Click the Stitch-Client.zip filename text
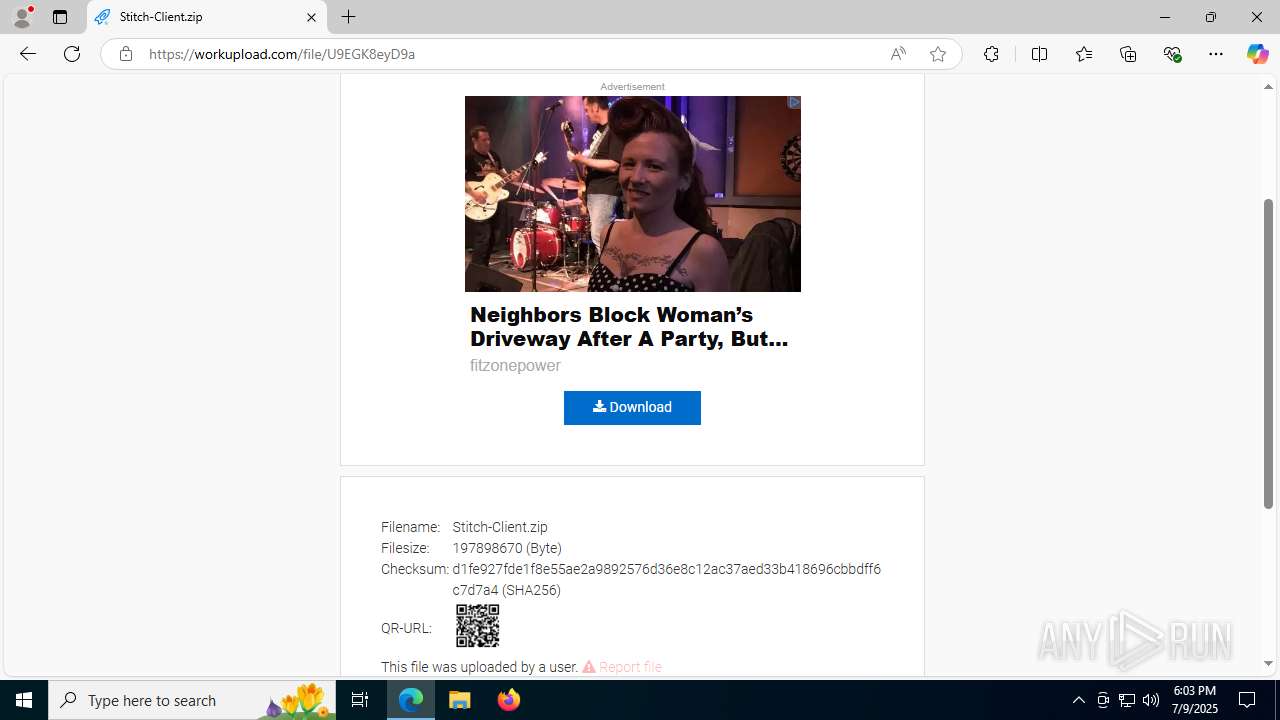Viewport: 1280px width, 720px height. click(x=500, y=527)
